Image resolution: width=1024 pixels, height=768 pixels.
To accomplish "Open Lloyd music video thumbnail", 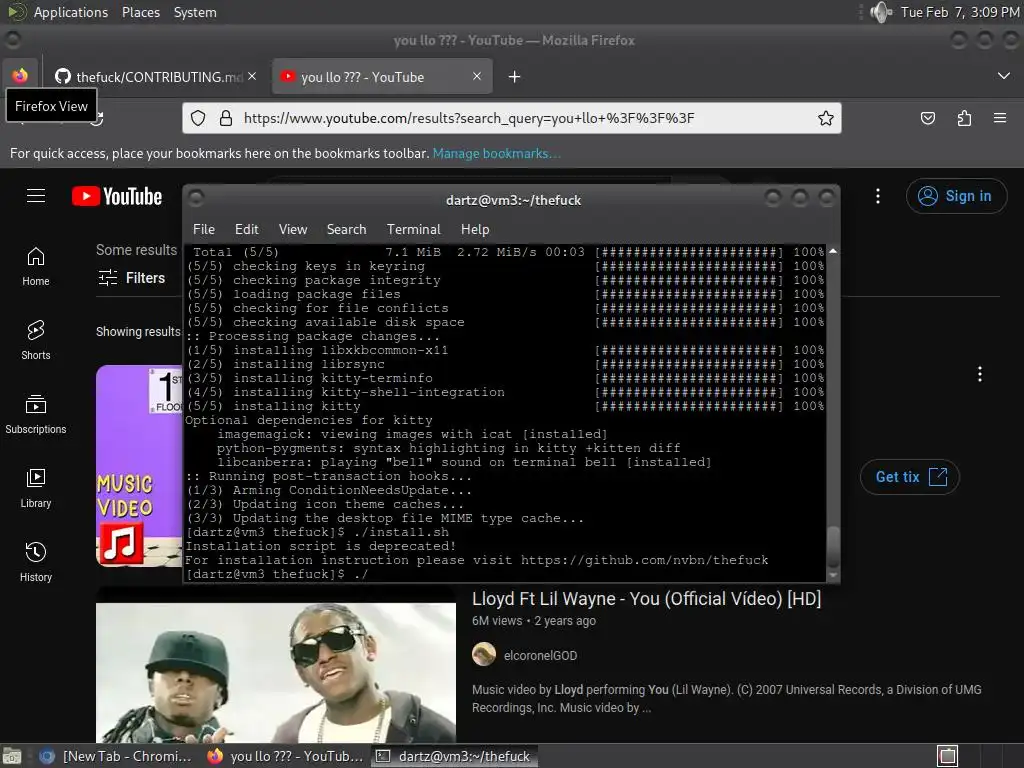I will tap(276, 673).
